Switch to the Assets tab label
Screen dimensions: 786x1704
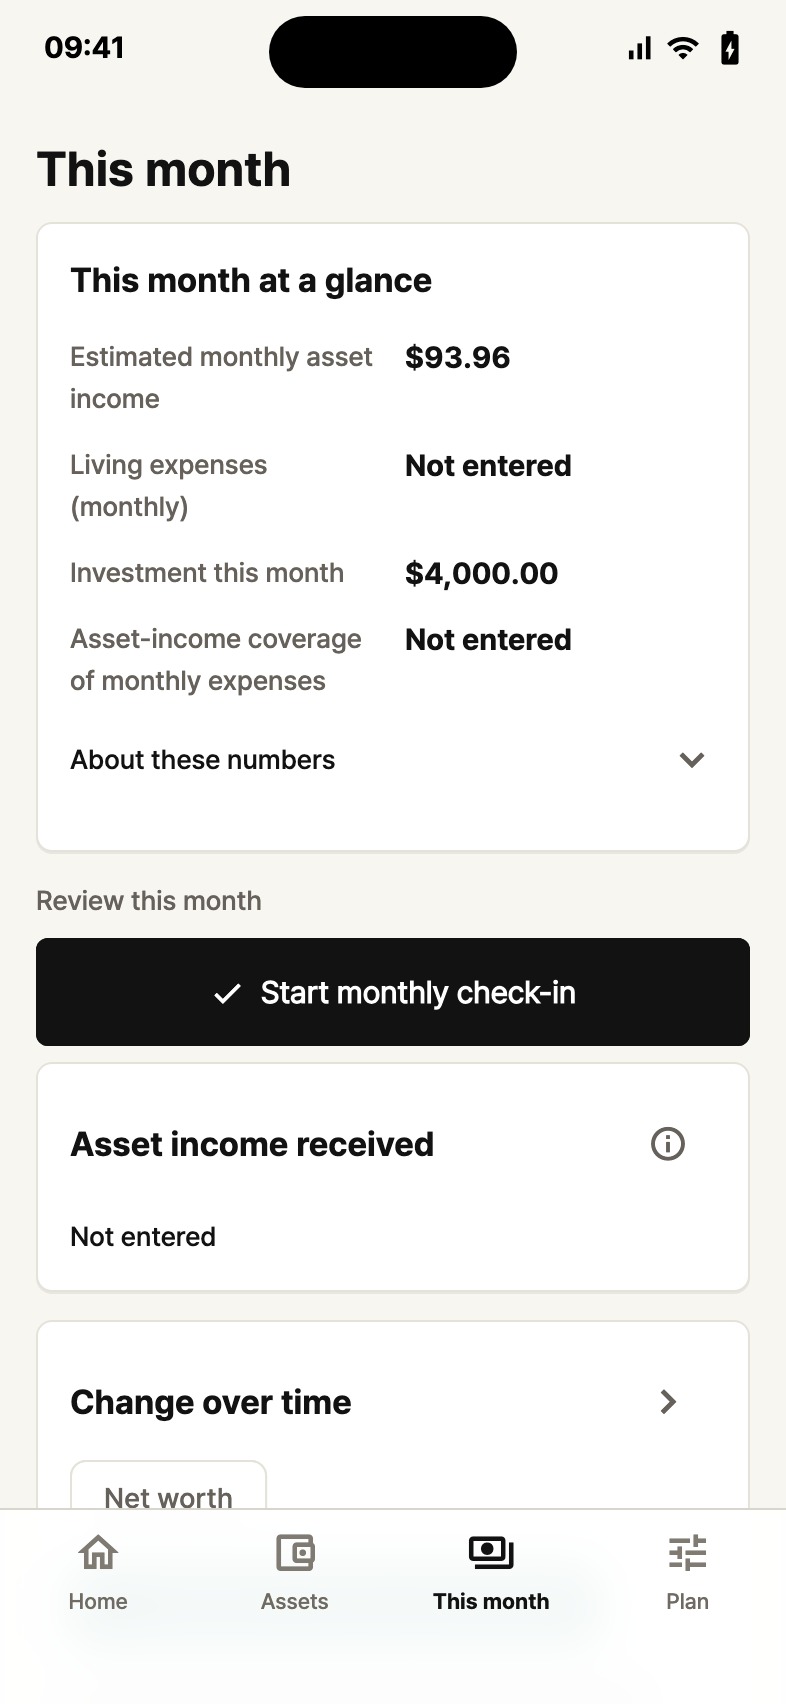tap(295, 1601)
